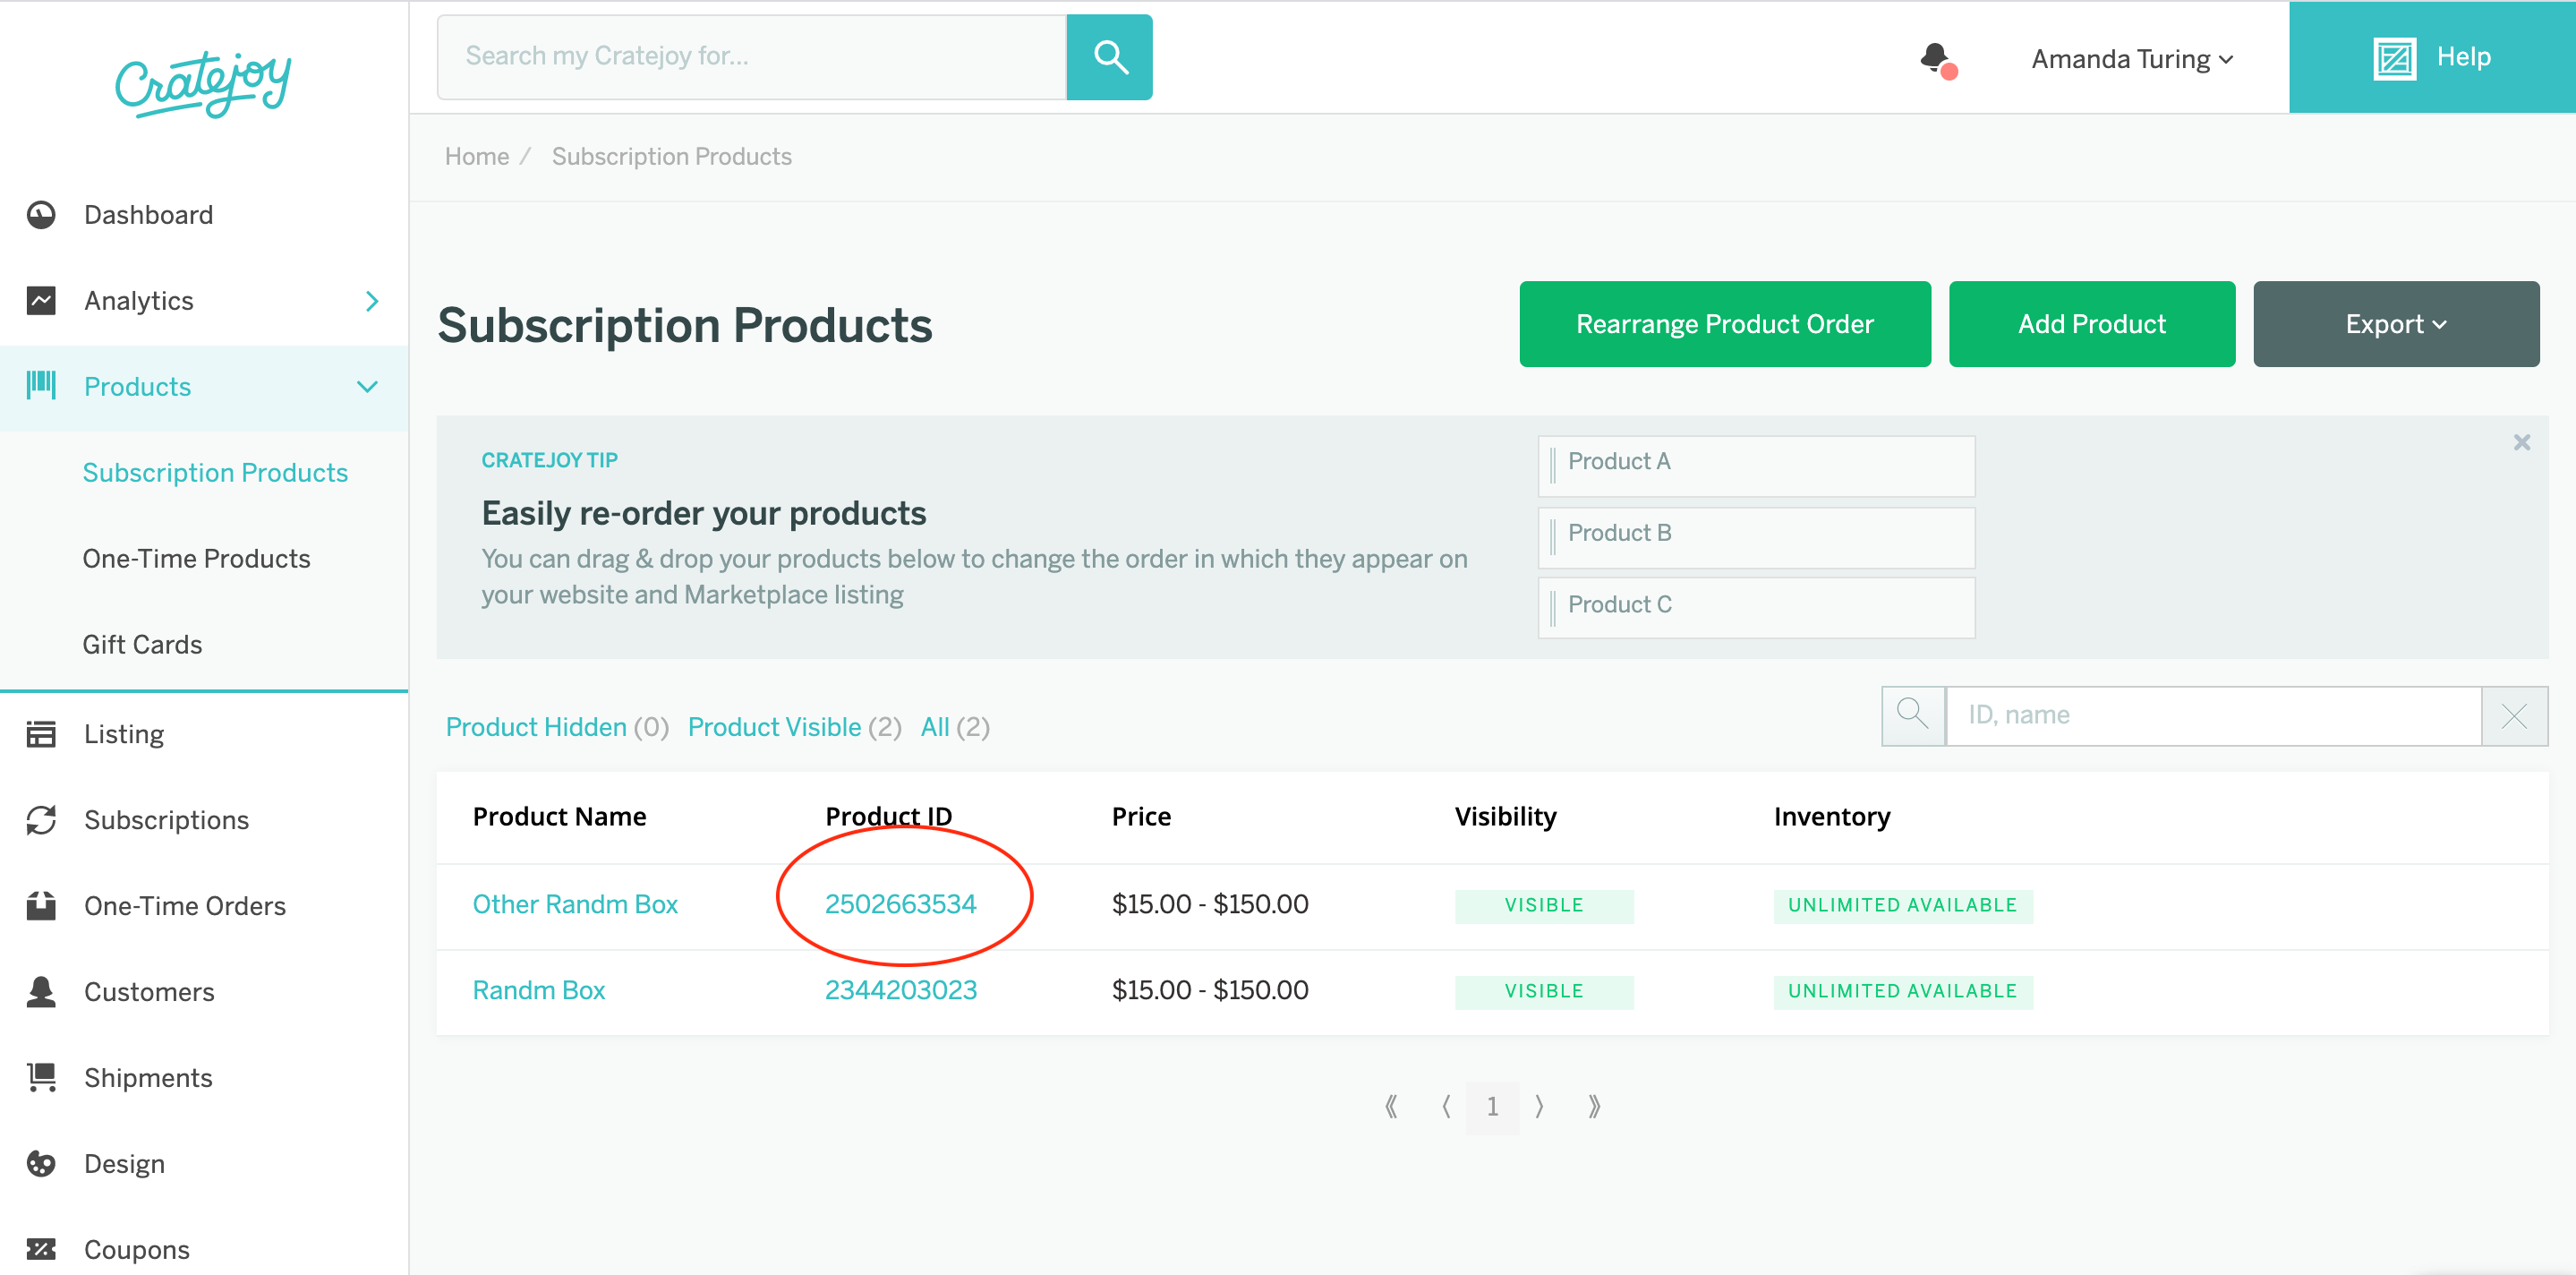Click the Subscriptions refresh icon
Image resolution: width=2576 pixels, height=1275 pixels.
(x=41, y=820)
